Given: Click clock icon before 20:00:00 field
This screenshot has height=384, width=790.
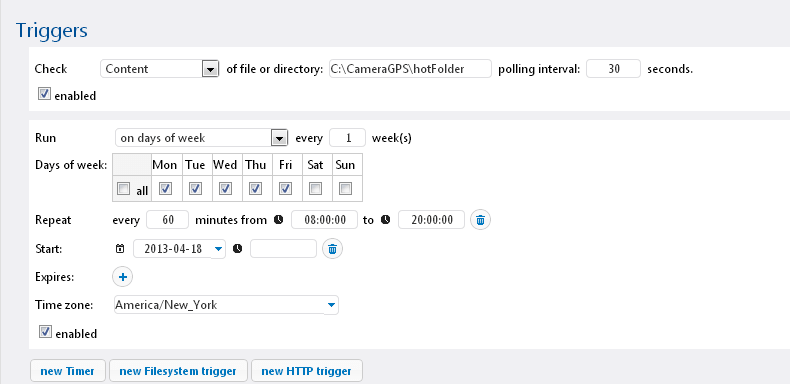Looking at the screenshot, I should click(385, 220).
